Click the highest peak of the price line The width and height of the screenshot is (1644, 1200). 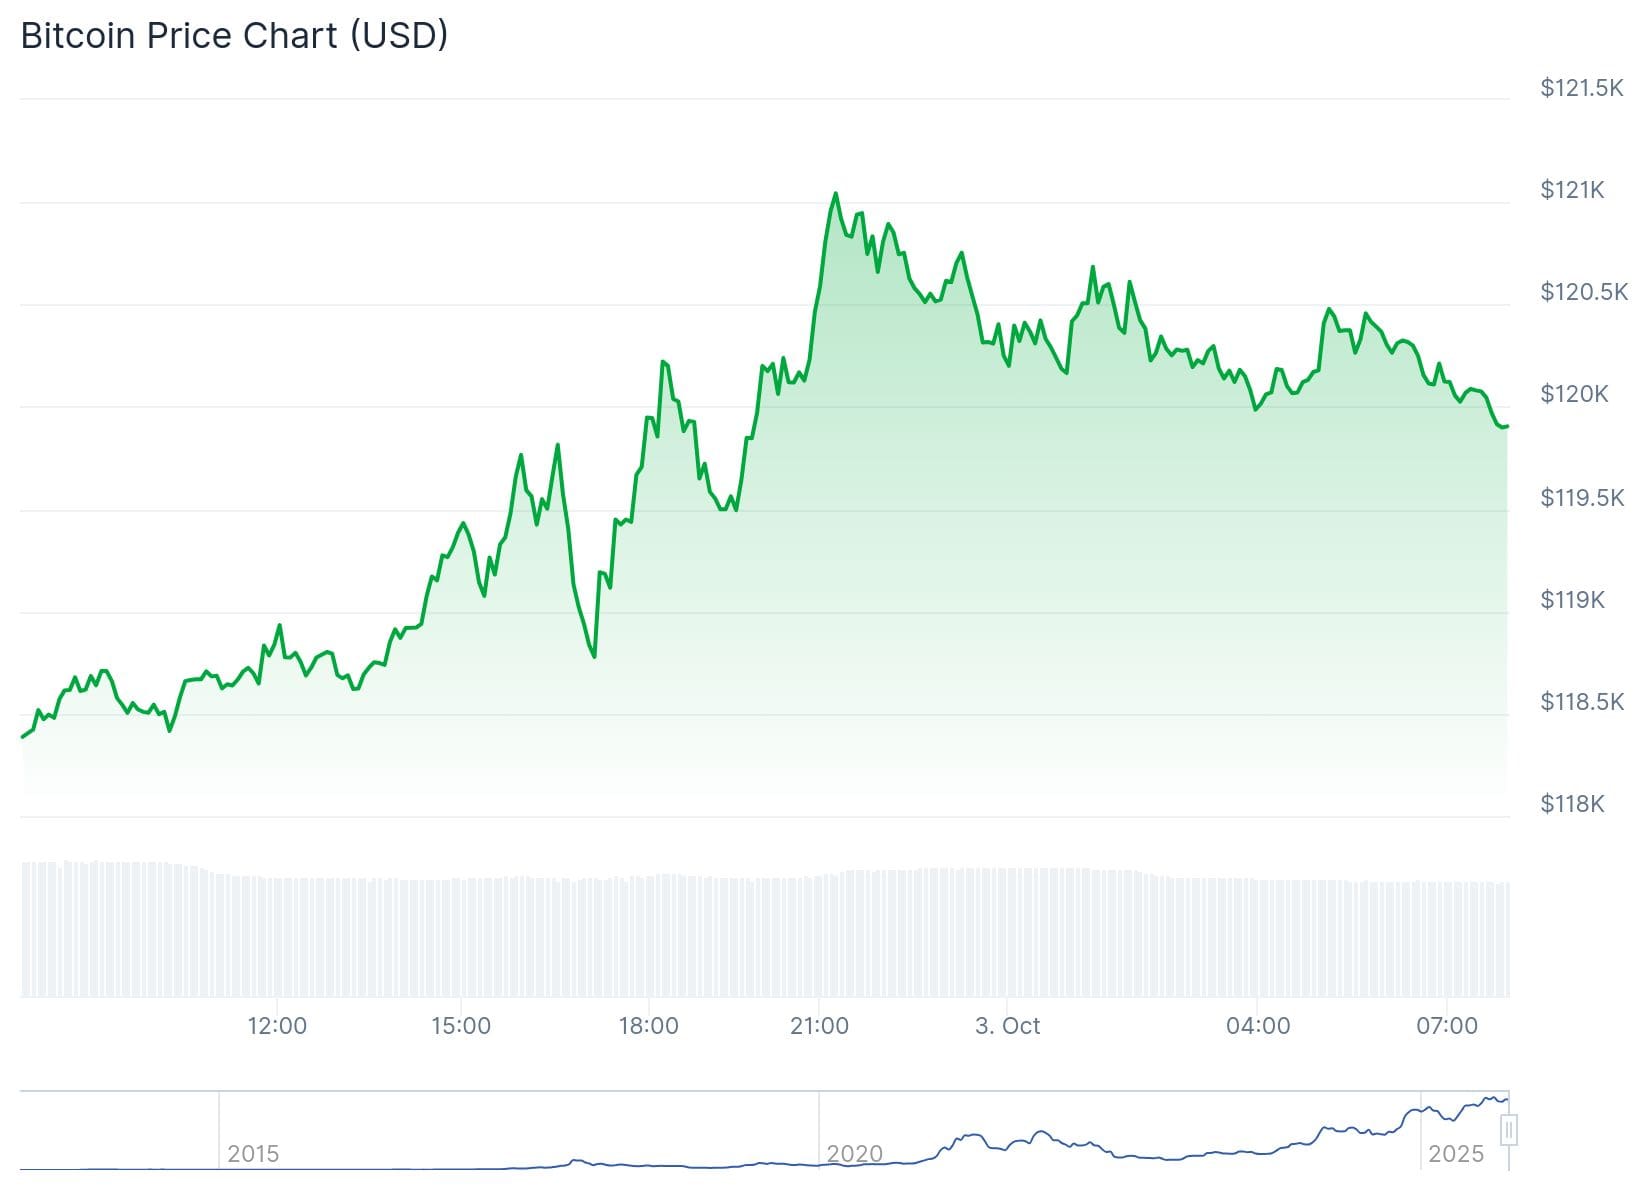836,194
